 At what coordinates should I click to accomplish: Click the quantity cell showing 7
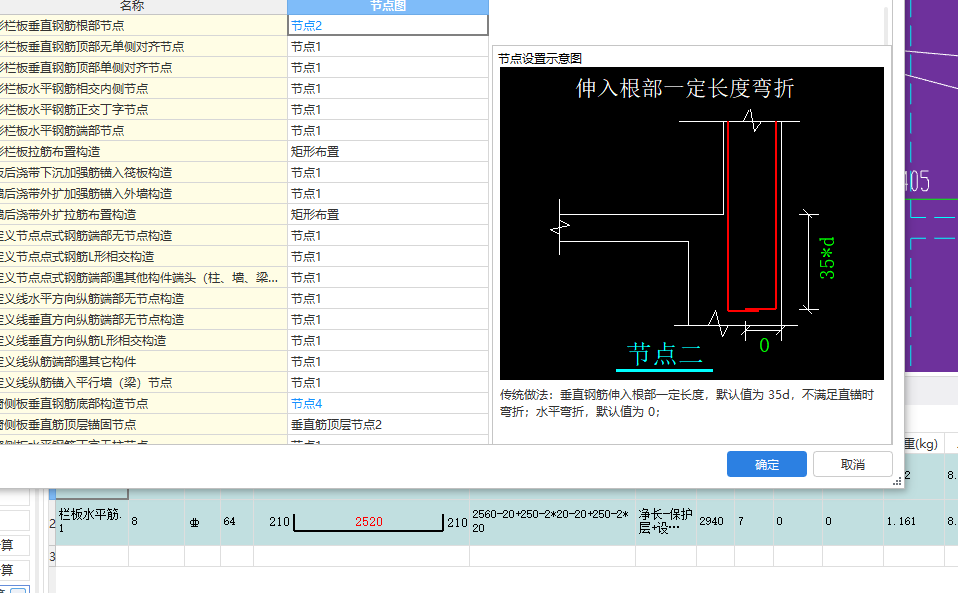pos(753,522)
